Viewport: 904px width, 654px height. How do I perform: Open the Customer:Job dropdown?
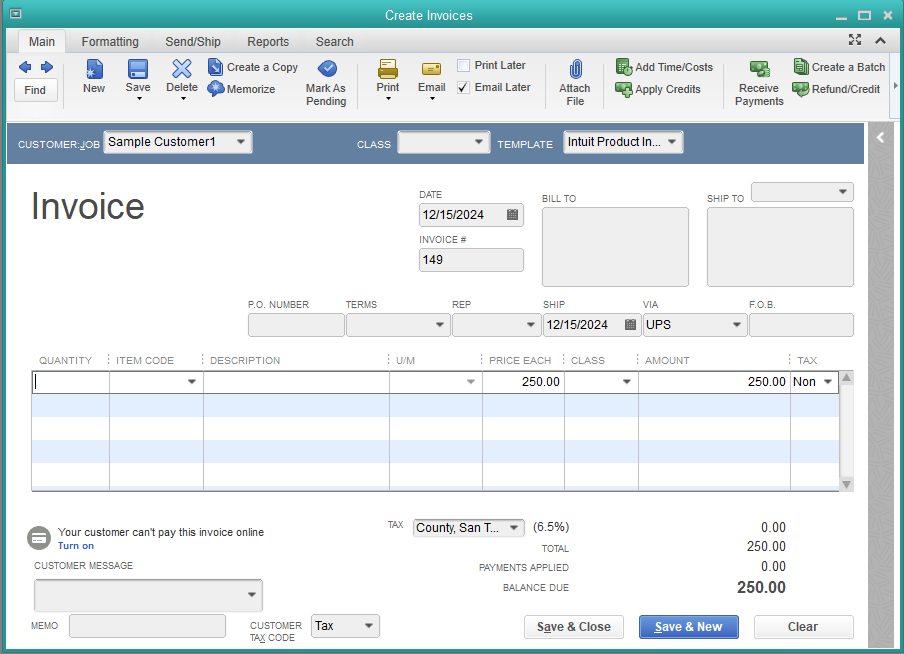241,142
